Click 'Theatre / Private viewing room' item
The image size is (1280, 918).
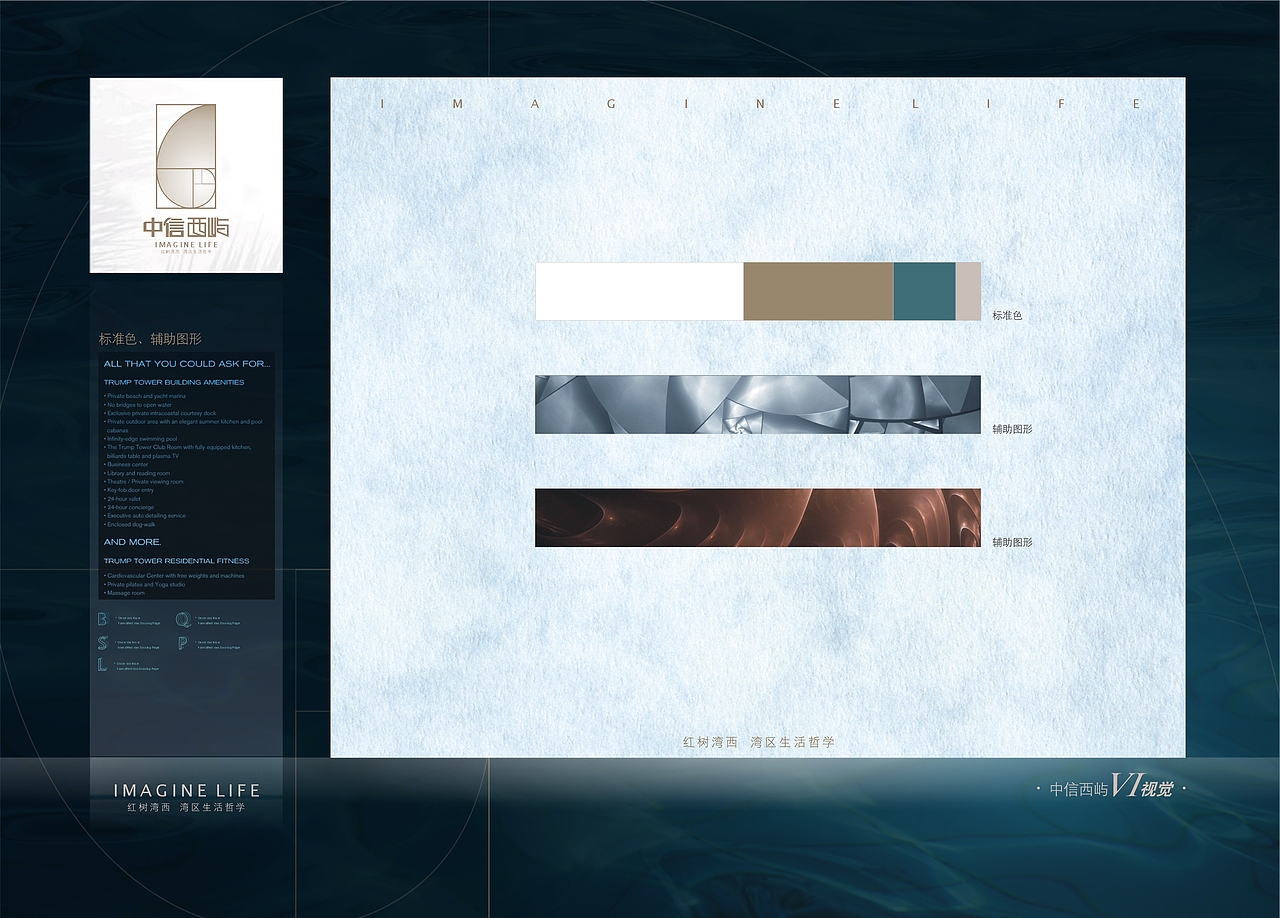145,482
